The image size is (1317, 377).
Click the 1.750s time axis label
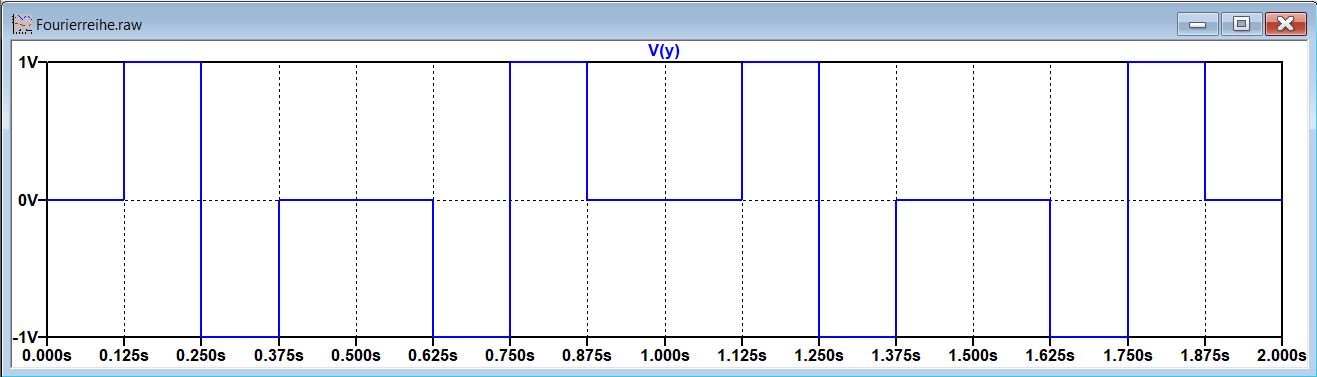coord(1128,356)
